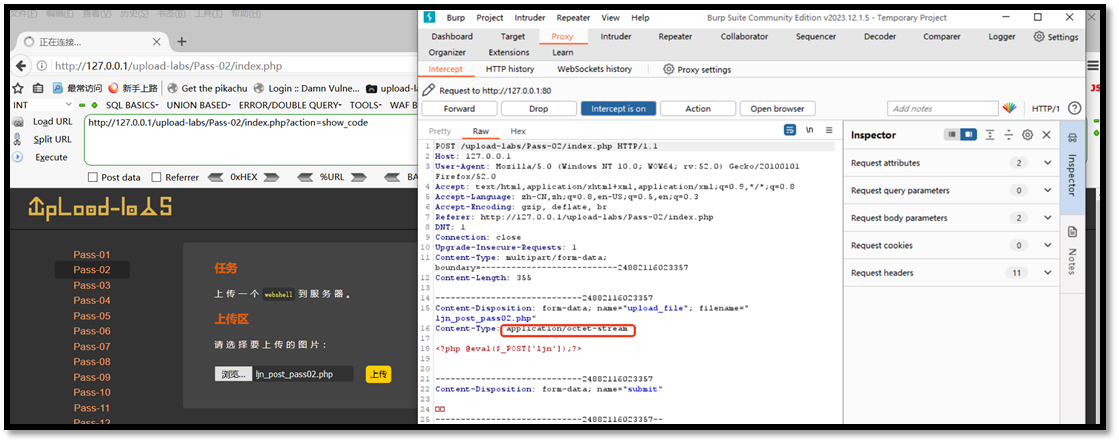This screenshot has height=443, width=1119.
Task: Open Inspector settings gear
Action: (x=1028, y=135)
